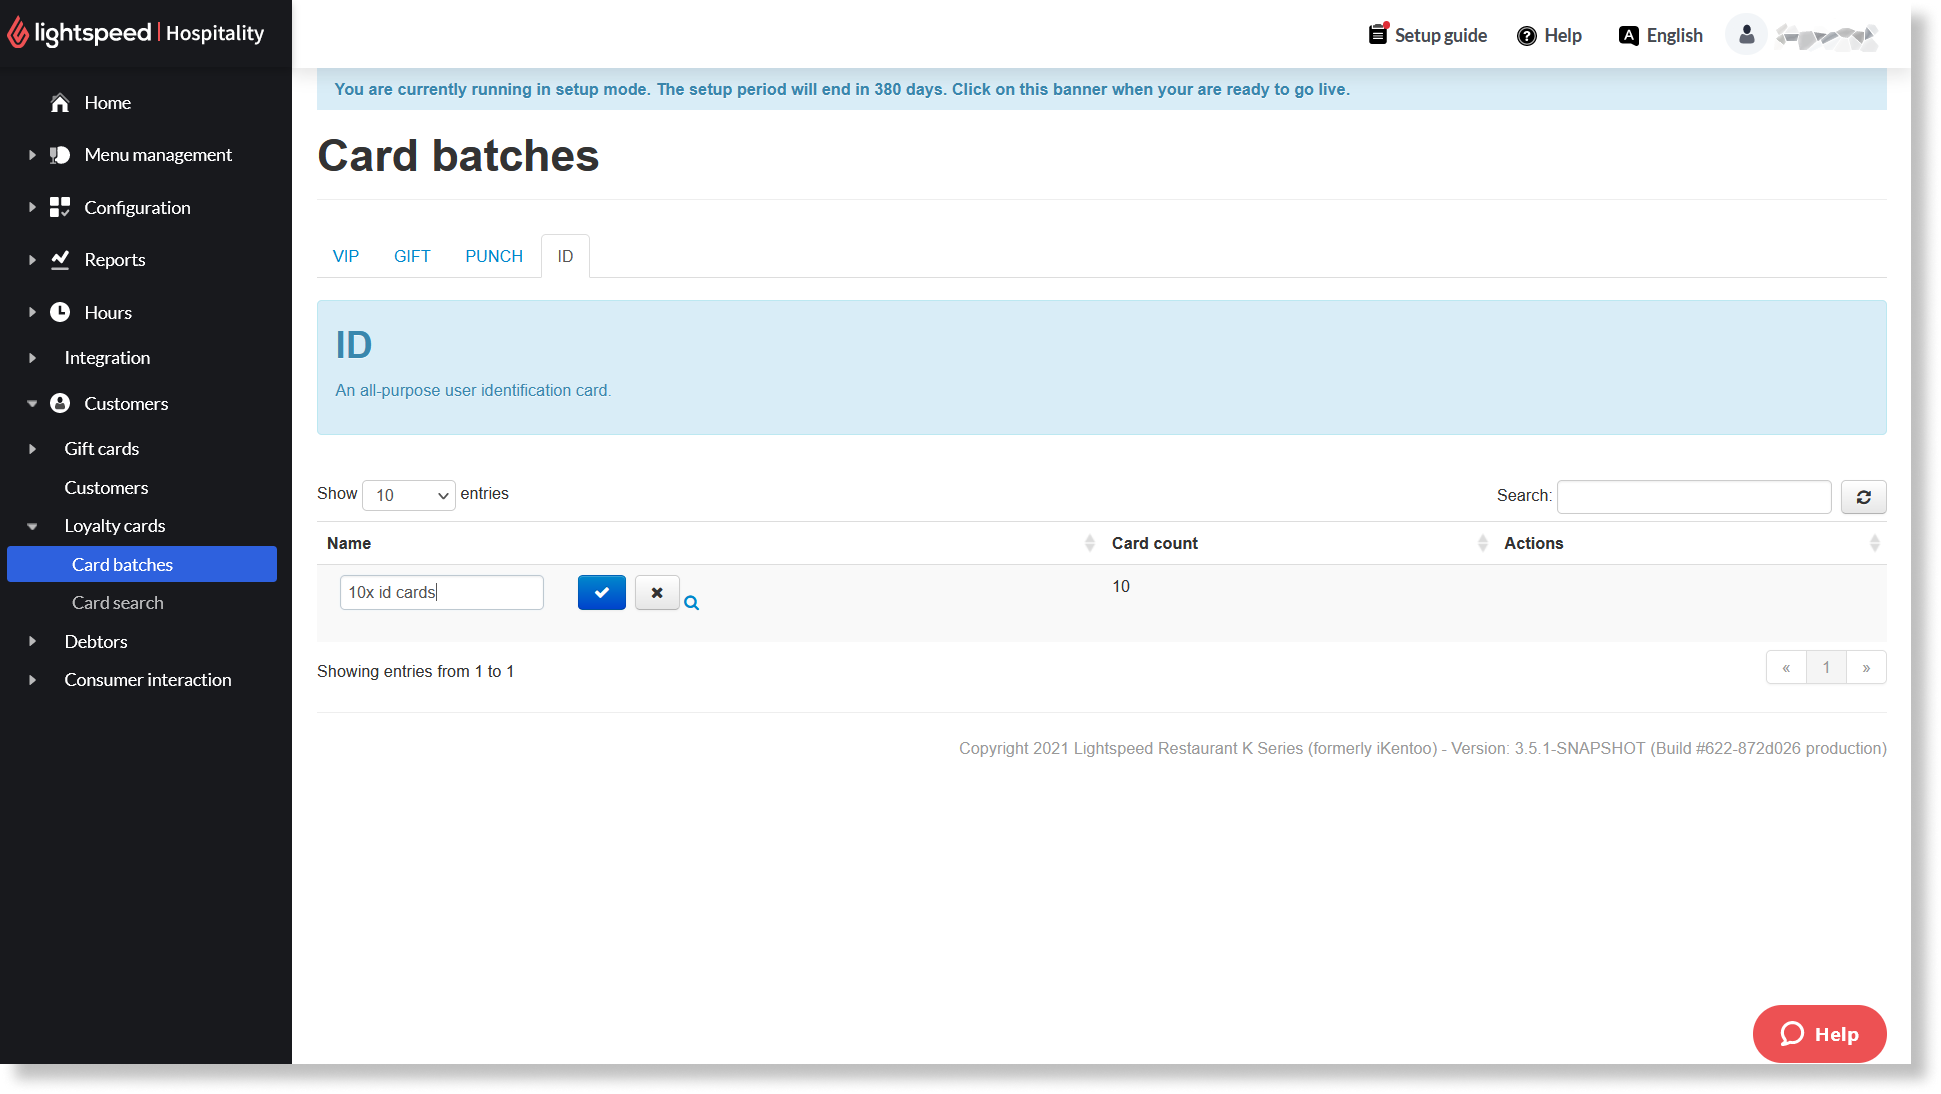The width and height of the screenshot is (1941, 1094).
Task: Open Card search in sidebar
Action: [118, 603]
